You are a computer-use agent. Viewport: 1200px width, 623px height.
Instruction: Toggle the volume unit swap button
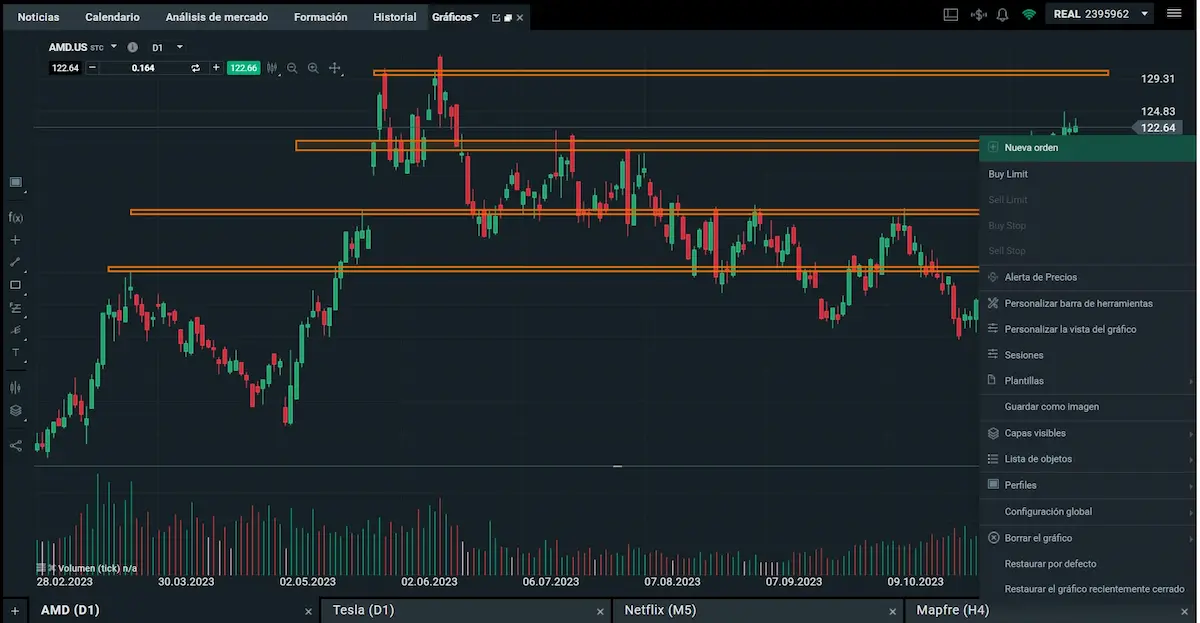pos(195,68)
